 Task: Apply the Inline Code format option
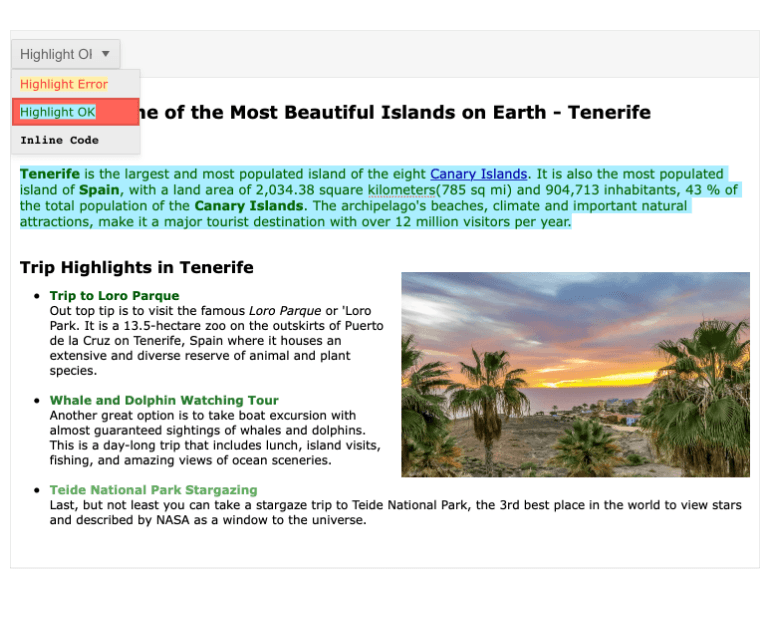(x=59, y=140)
